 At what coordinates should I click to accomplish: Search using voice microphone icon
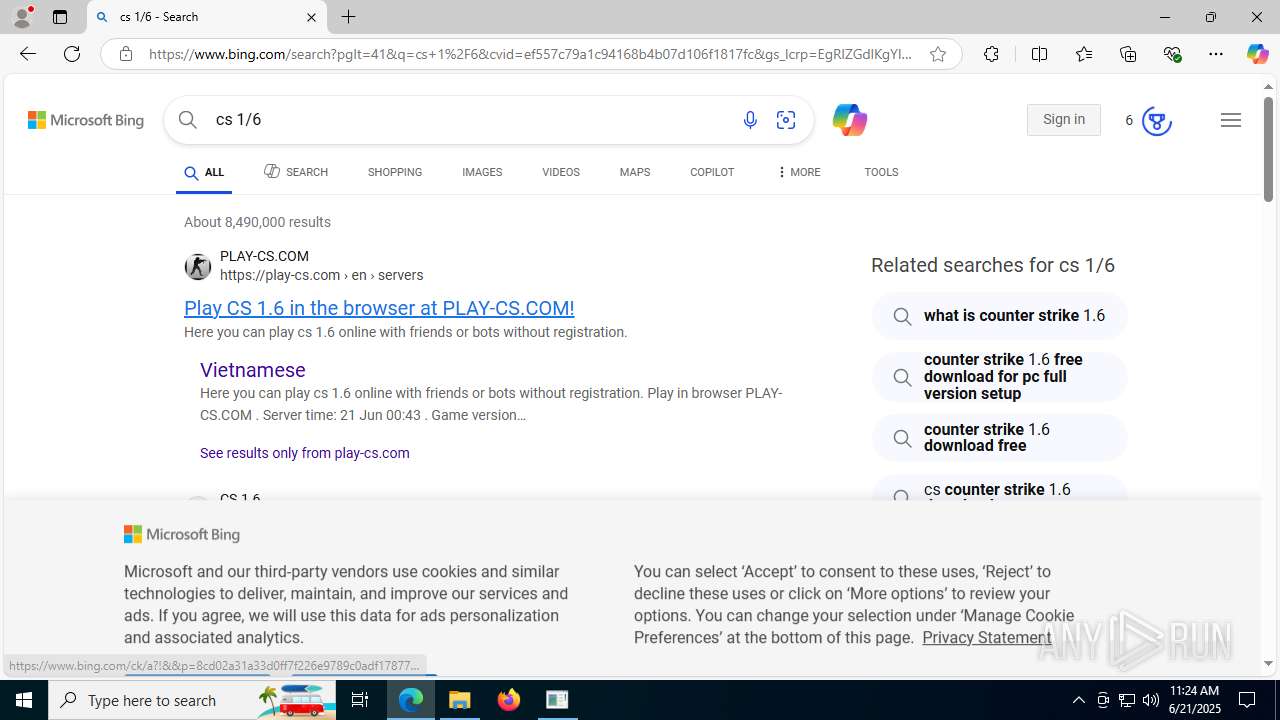click(750, 120)
